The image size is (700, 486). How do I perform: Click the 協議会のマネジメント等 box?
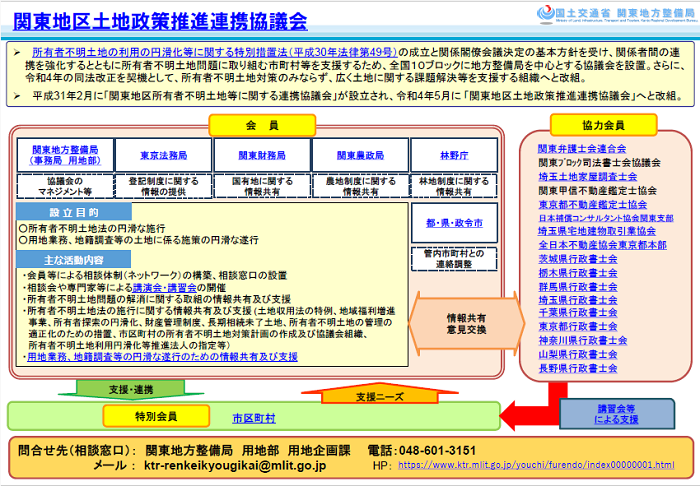[x=65, y=186]
